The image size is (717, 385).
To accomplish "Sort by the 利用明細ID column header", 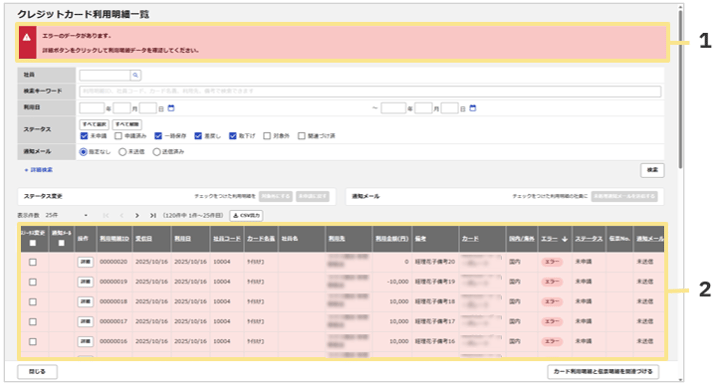I will point(114,239).
